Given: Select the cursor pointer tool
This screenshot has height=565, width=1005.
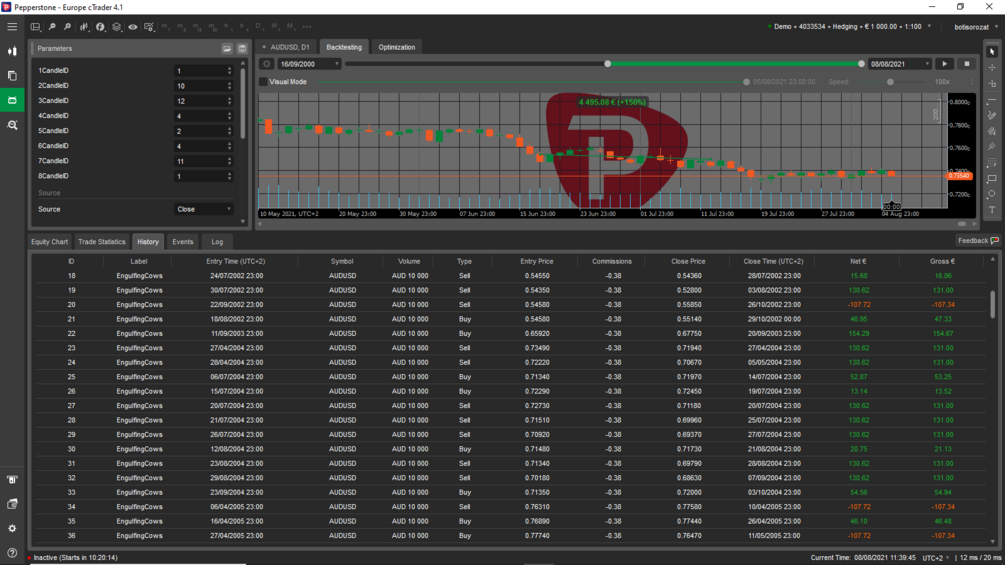Looking at the screenshot, I should click(x=992, y=52).
